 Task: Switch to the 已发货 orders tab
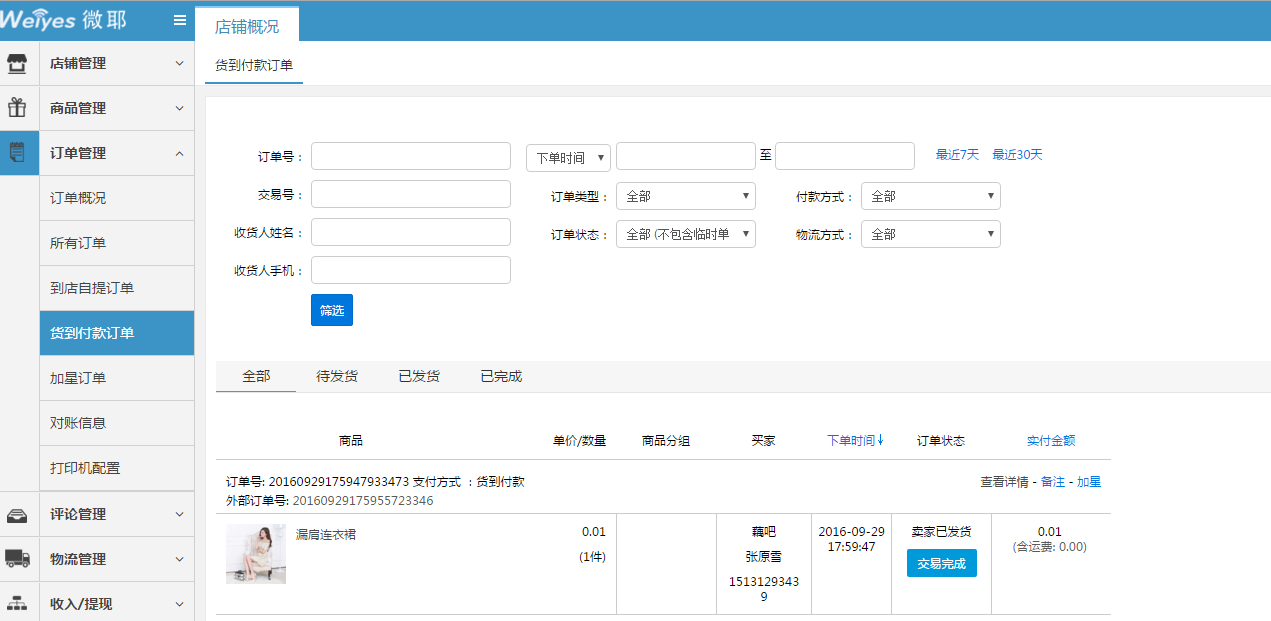[419, 376]
